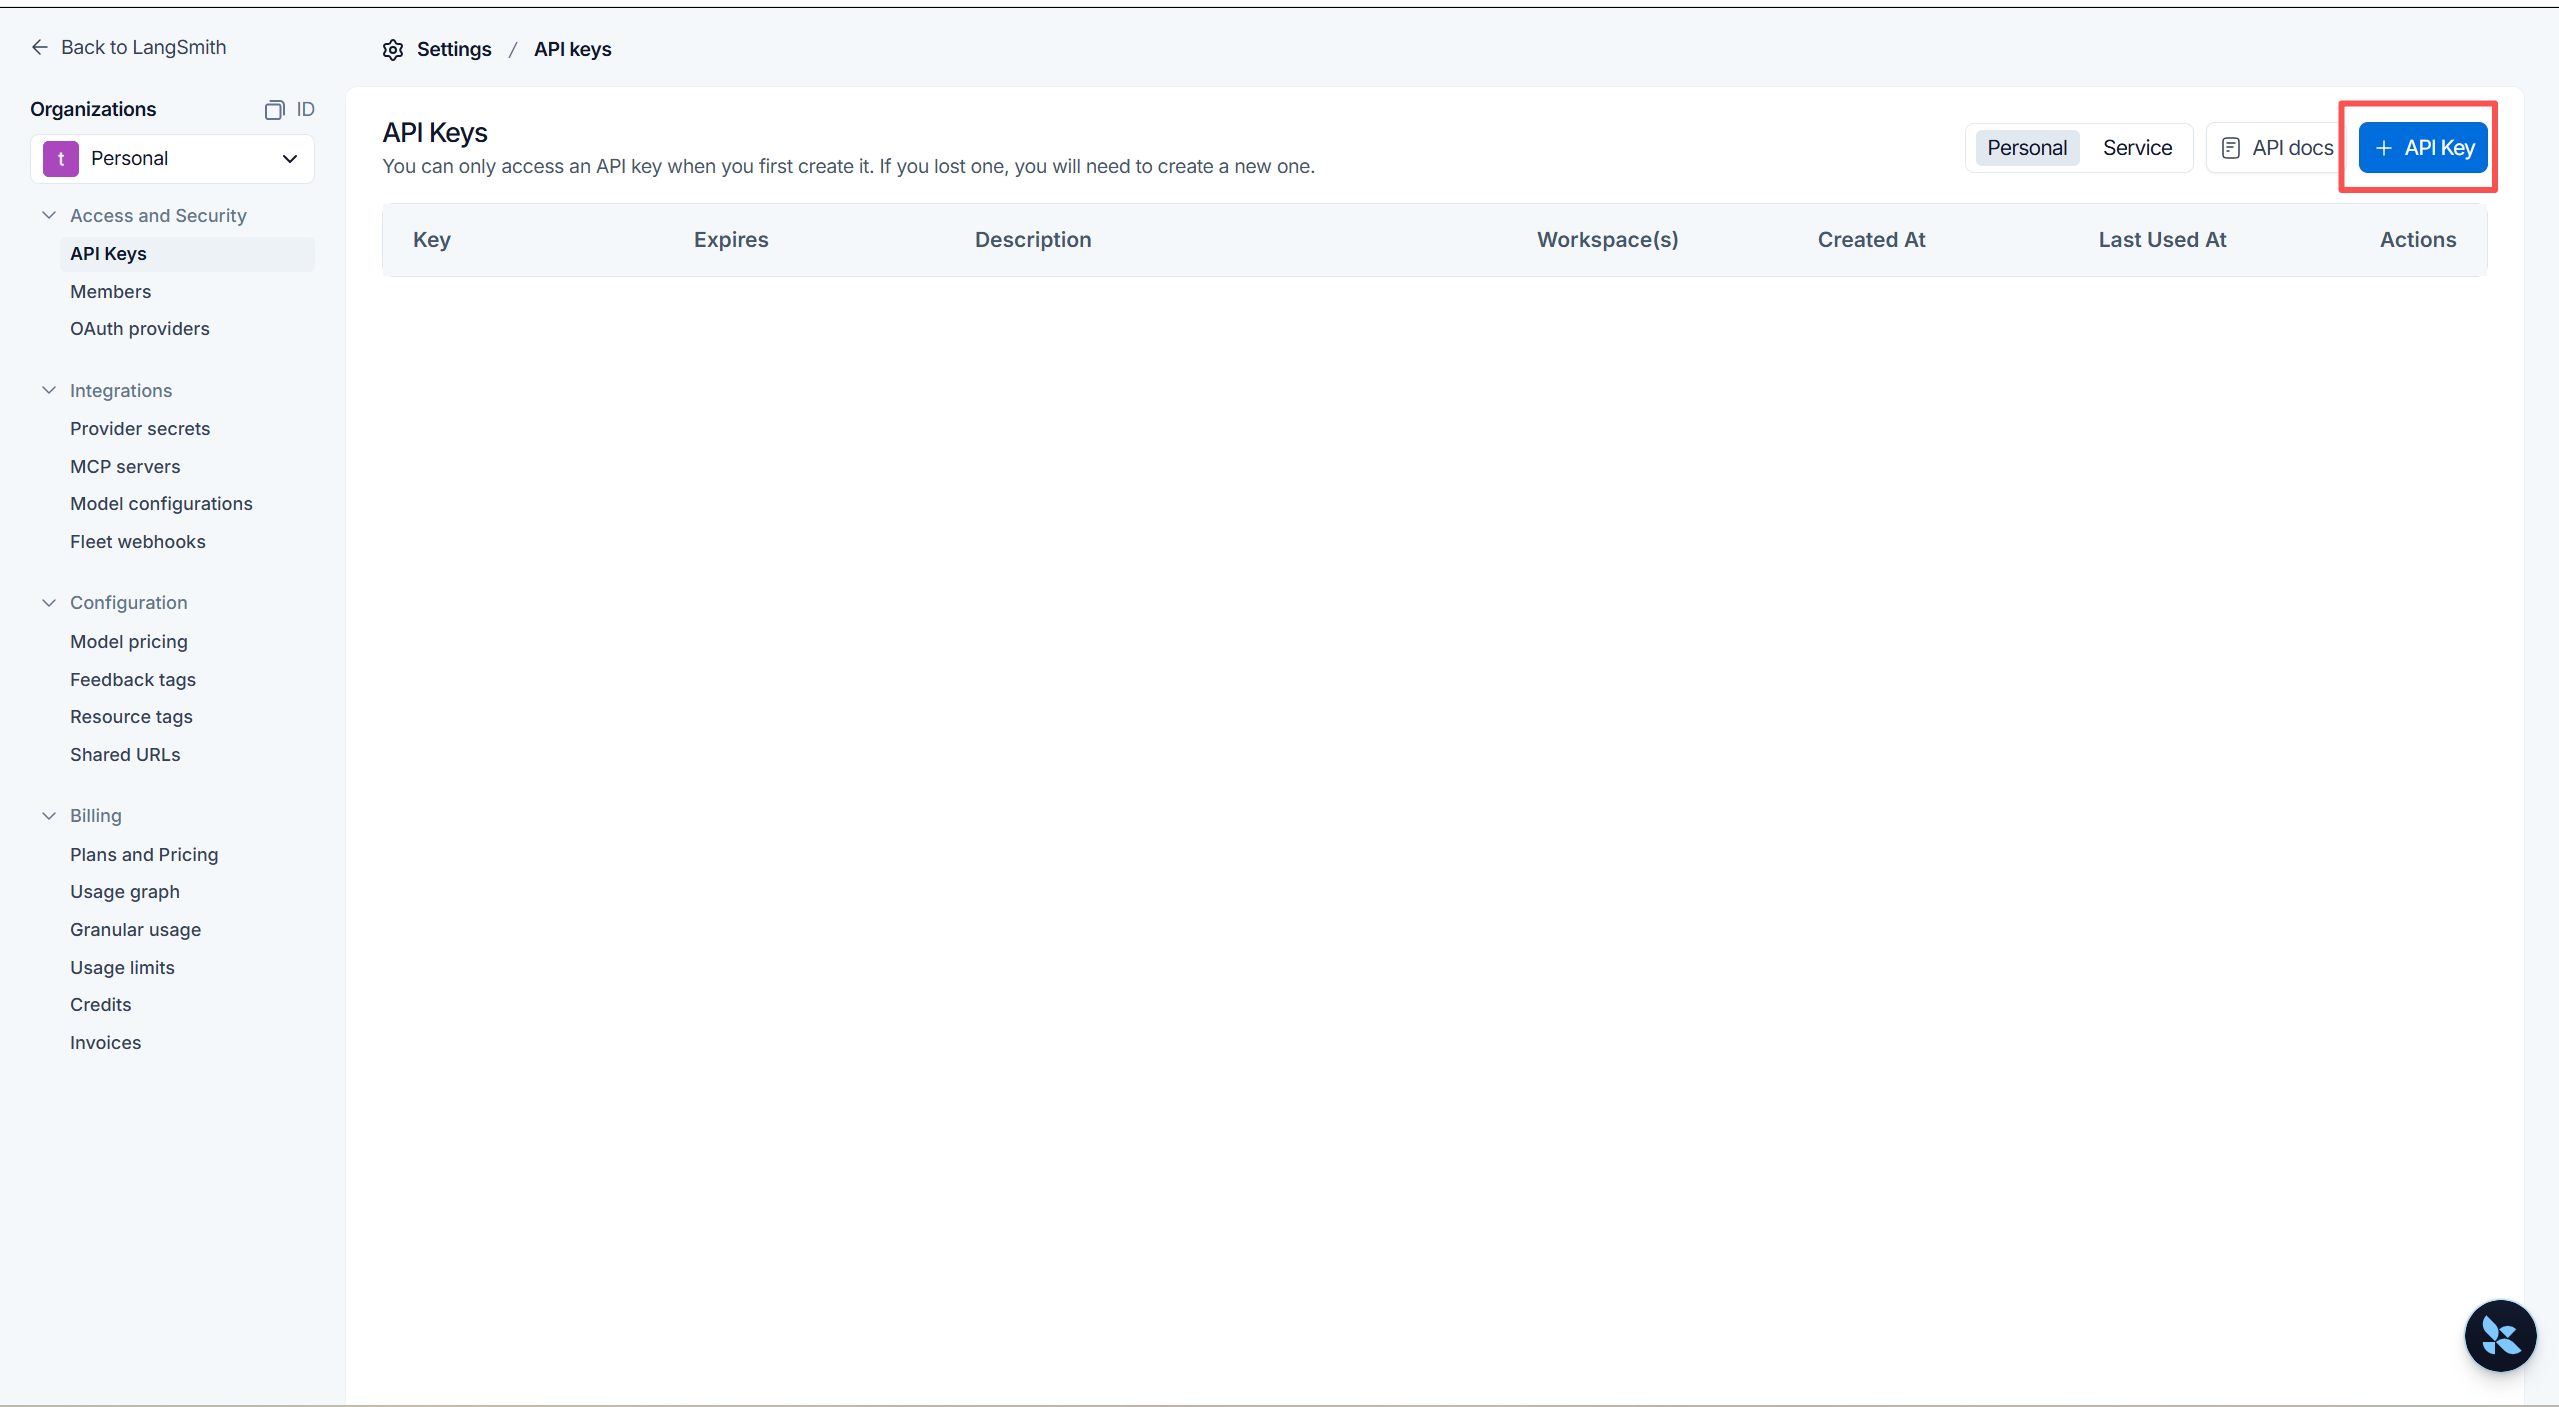The width and height of the screenshot is (2559, 1407).
Task: Copy the organization ID icon
Action: pos(274,110)
